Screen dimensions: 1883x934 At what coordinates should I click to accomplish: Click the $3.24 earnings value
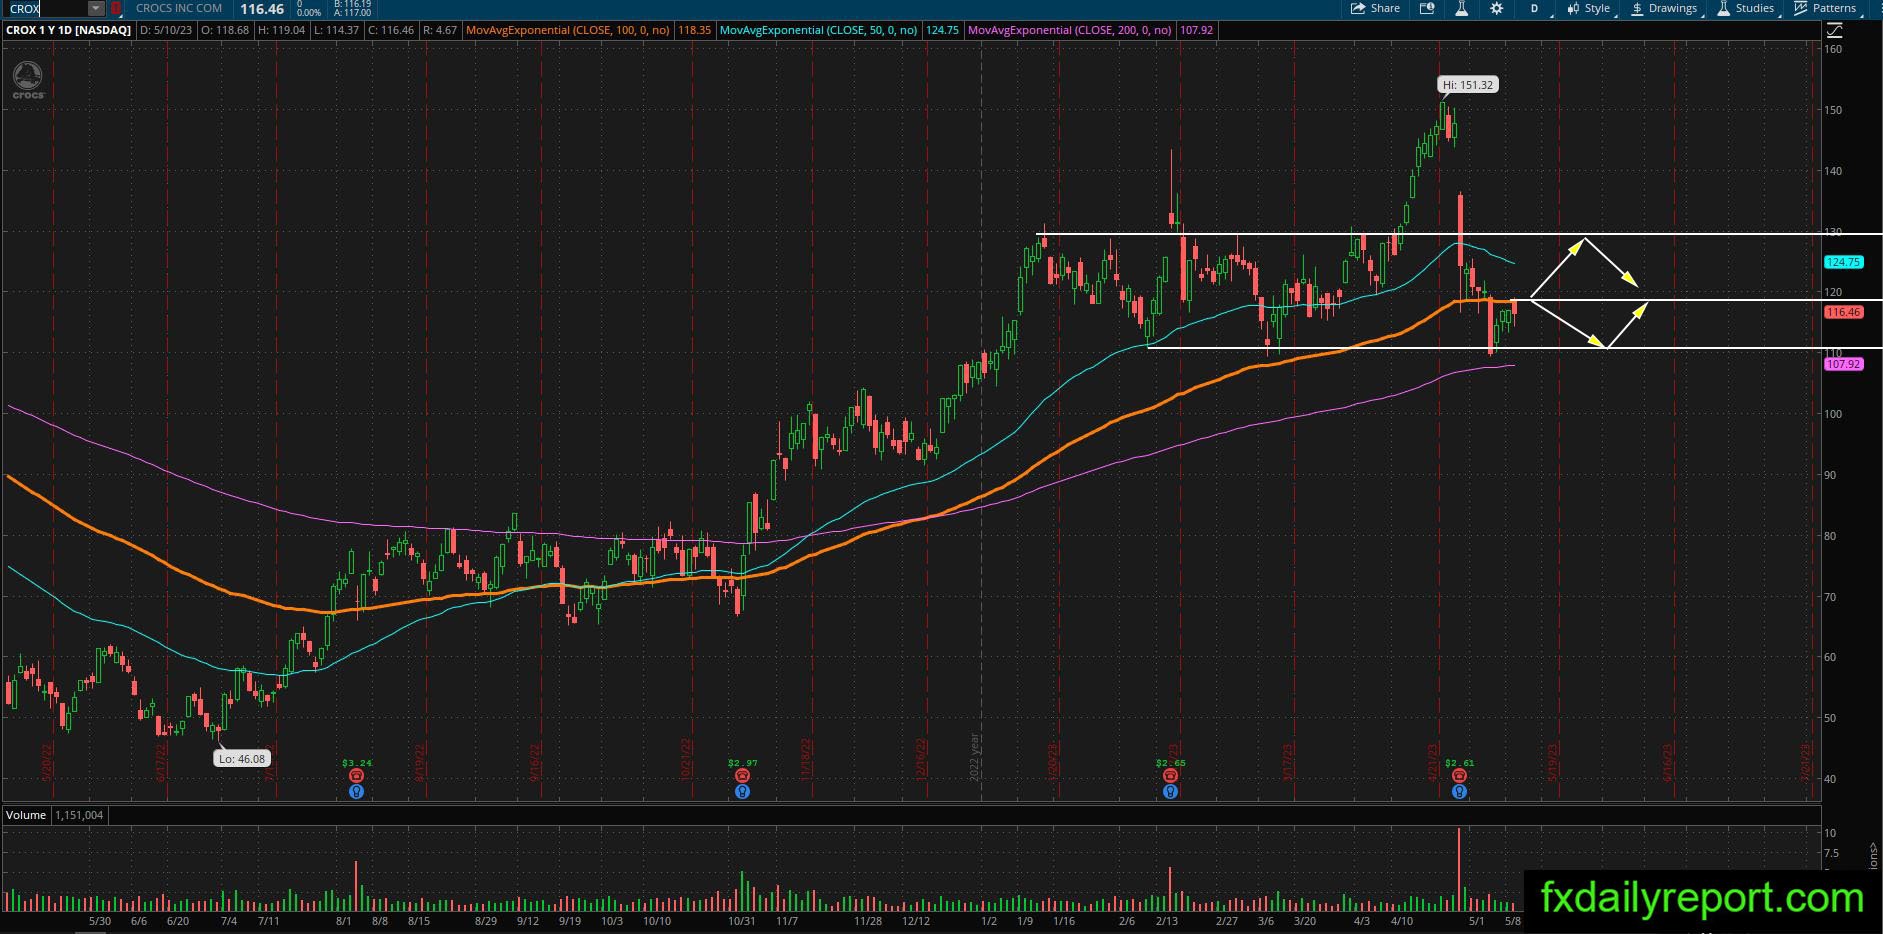pyautogui.click(x=357, y=763)
